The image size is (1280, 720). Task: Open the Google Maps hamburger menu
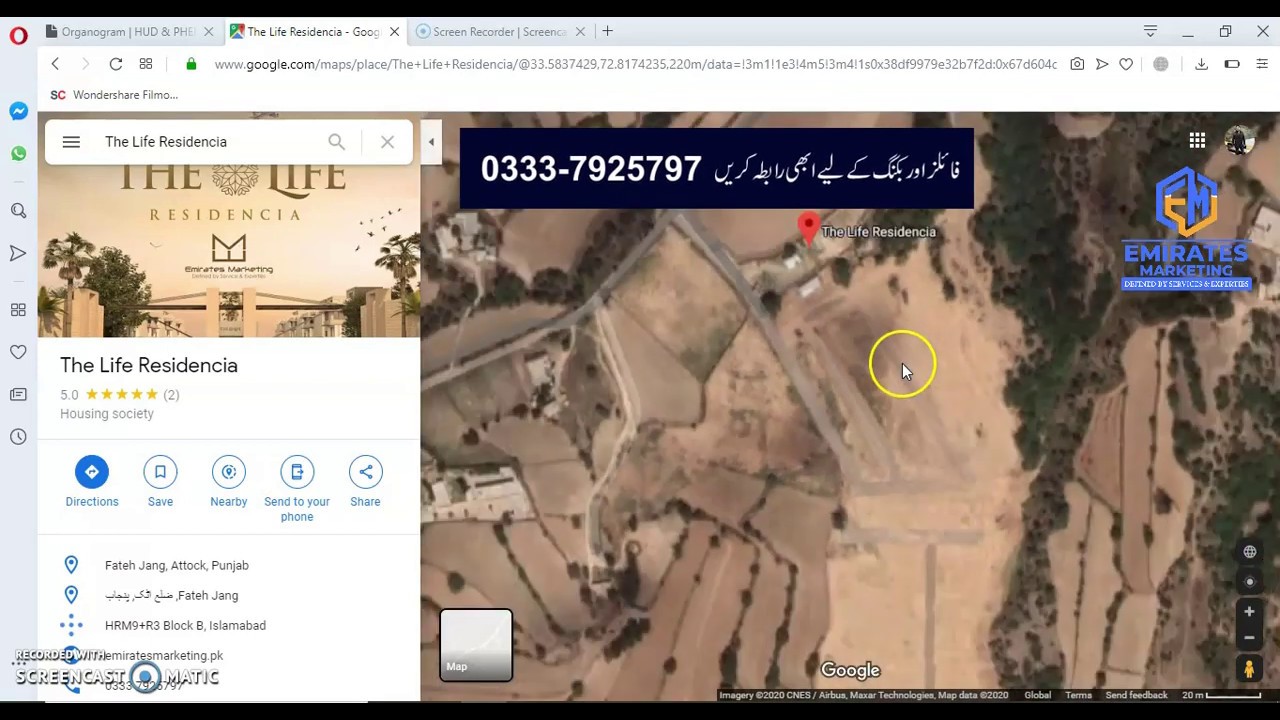coord(71,142)
